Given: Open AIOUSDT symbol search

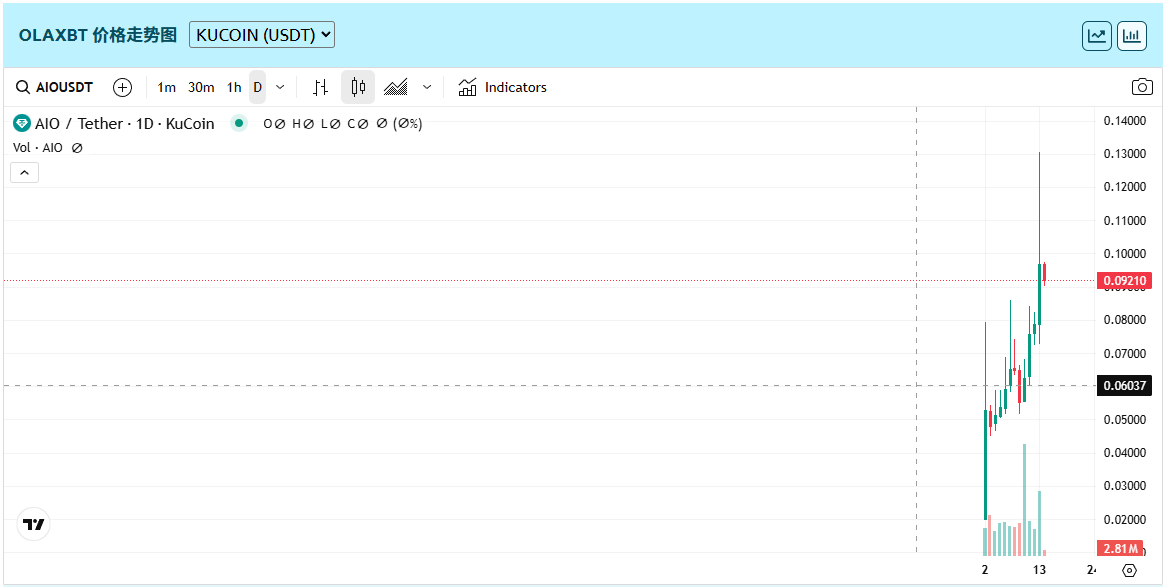Looking at the screenshot, I should pos(55,87).
